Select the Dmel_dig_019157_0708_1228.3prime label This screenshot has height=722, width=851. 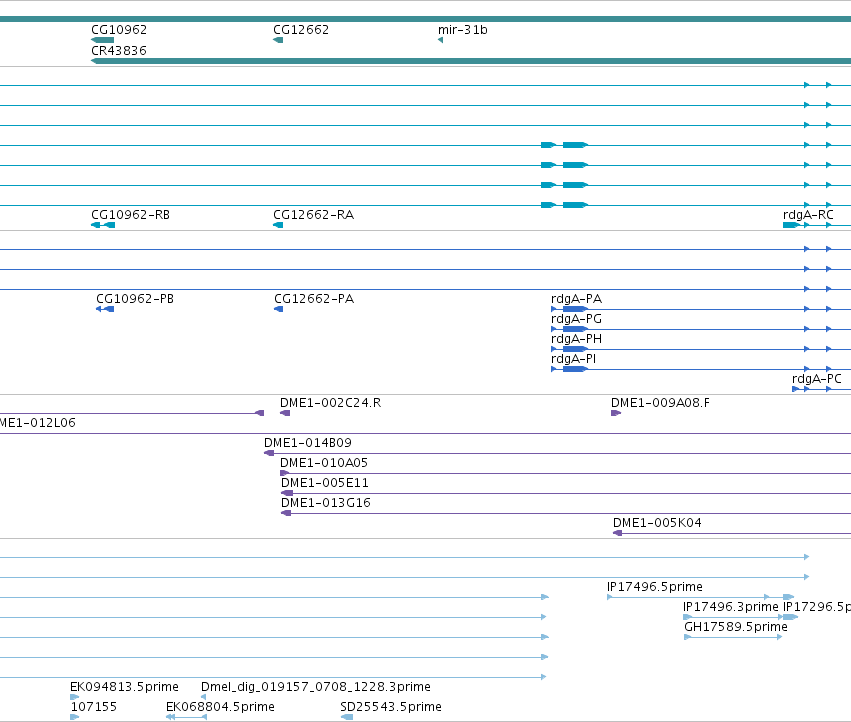point(316,687)
